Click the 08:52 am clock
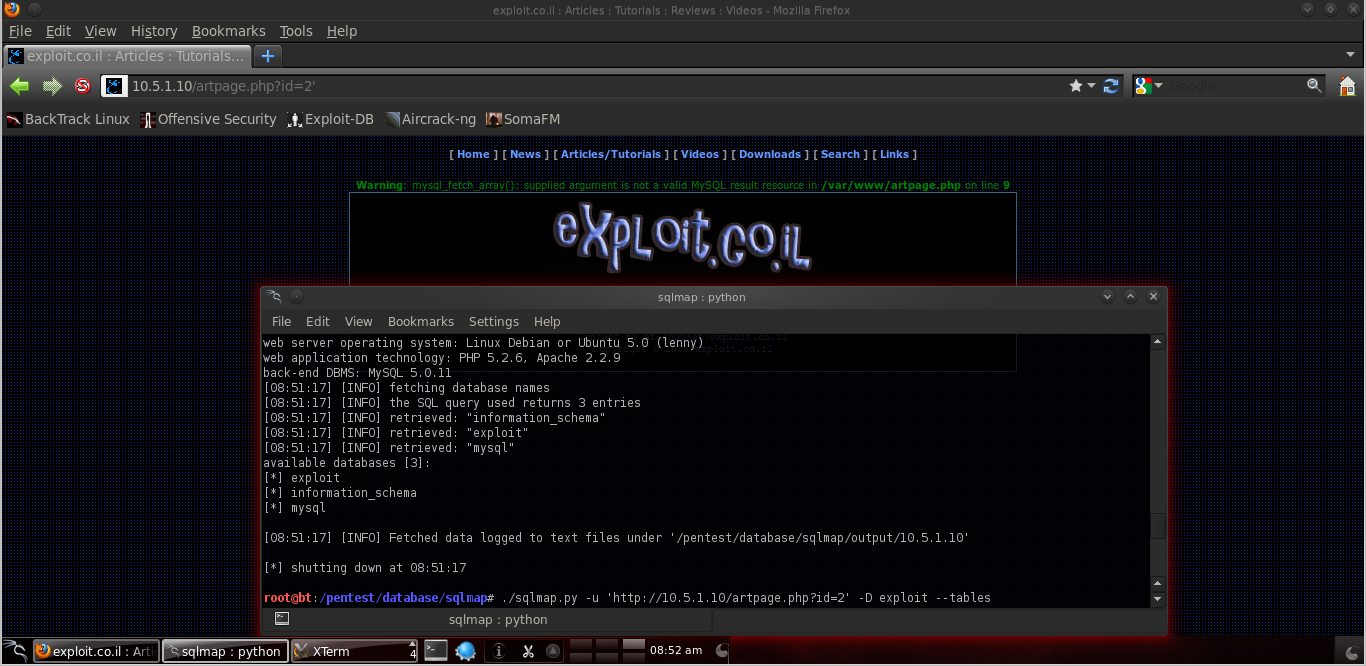The width and height of the screenshot is (1366, 666). point(676,650)
